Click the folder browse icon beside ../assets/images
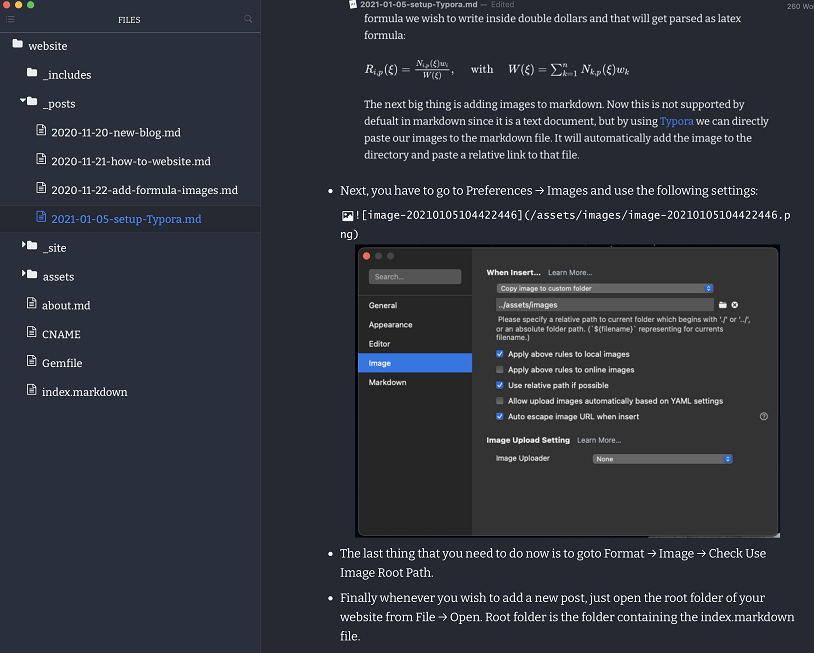This screenshot has width=814, height=653. click(722, 304)
